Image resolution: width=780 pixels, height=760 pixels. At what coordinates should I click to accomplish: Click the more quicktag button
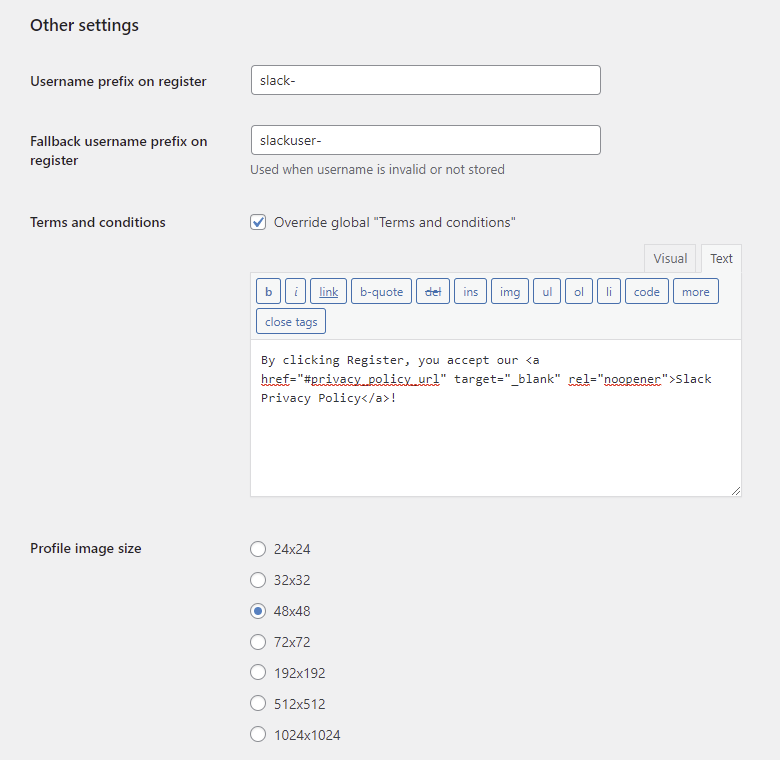[x=696, y=292]
